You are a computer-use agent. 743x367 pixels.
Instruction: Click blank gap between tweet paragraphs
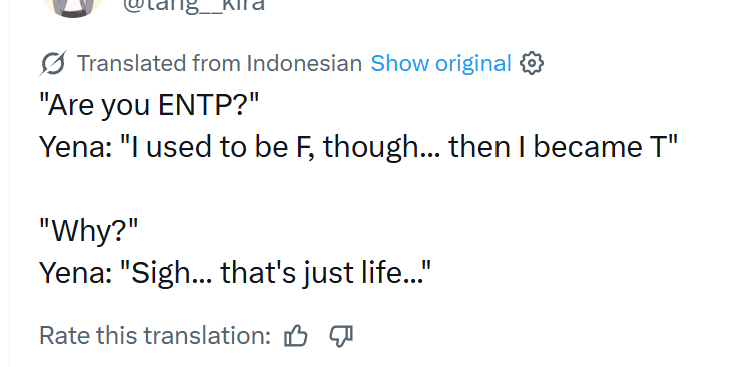pos(332,189)
